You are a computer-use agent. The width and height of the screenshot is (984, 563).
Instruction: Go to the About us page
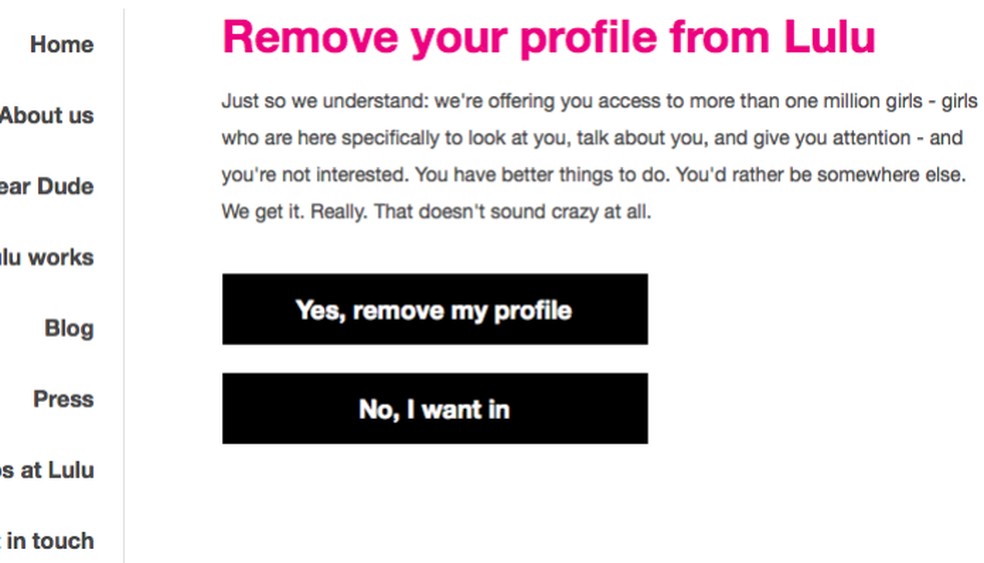(x=47, y=115)
